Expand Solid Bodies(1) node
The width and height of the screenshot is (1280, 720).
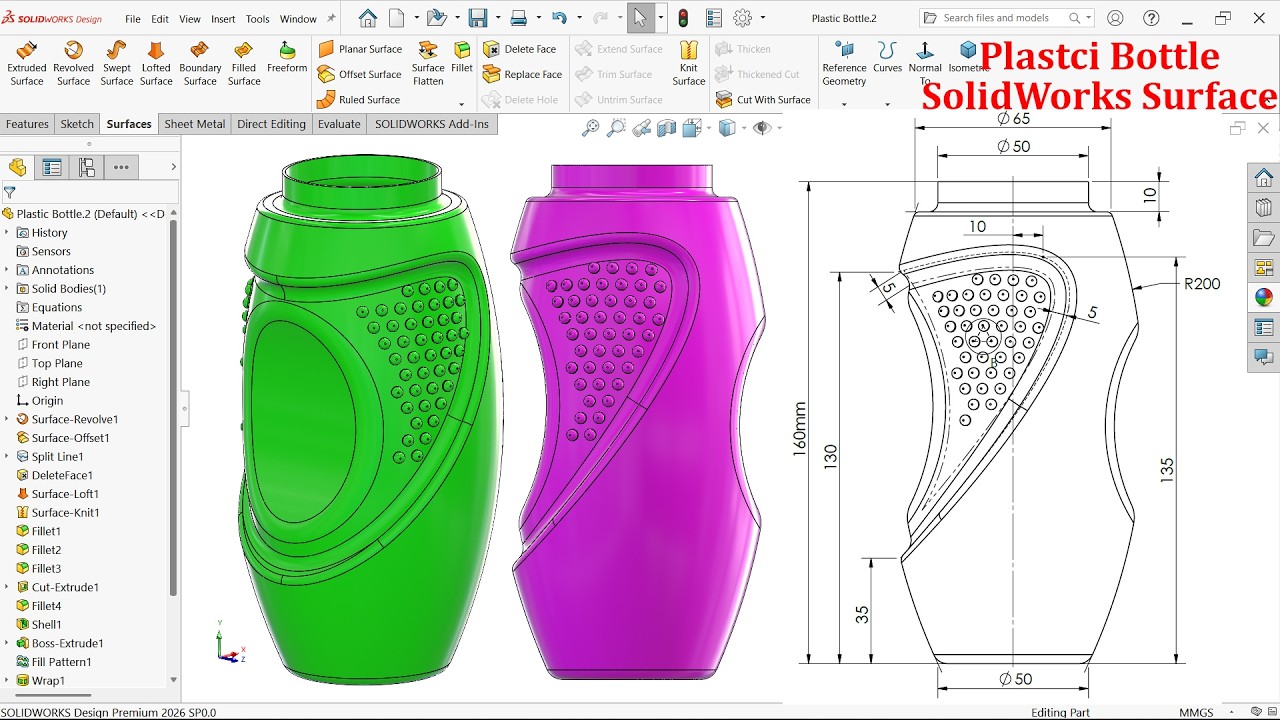(7, 289)
